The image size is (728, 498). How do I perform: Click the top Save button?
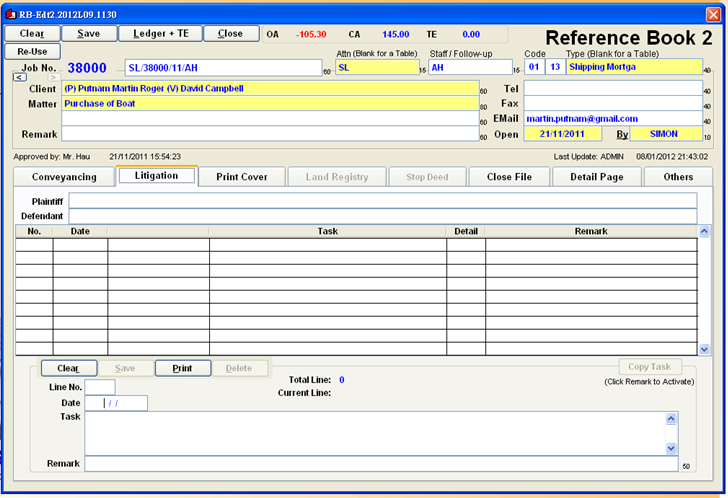point(89,33)
